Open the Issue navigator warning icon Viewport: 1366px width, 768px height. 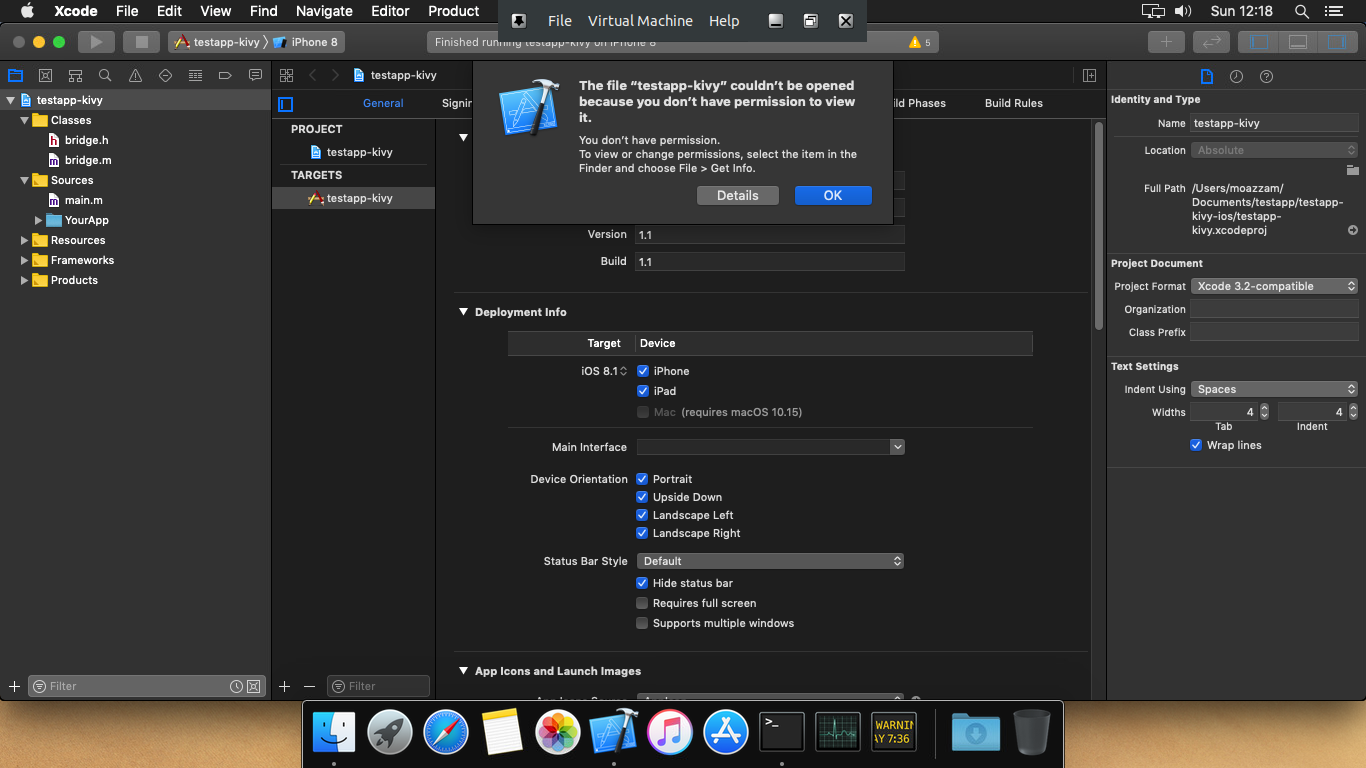pos(135,75)
